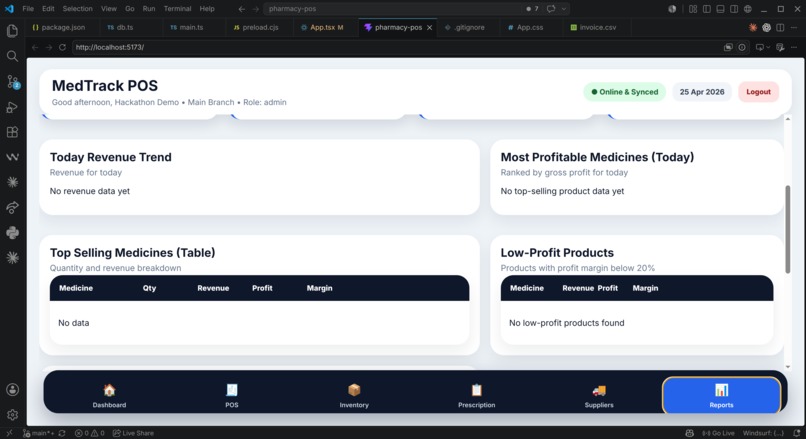806x439 pixels.
Task: Switch to the invoice.csv tab
Action: coord(597,27)
